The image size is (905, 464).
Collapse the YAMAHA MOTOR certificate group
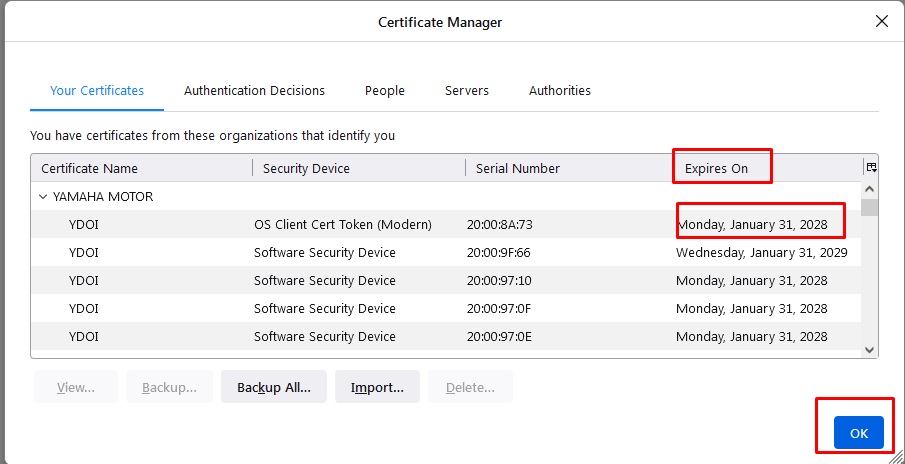[x=43, y=197]
